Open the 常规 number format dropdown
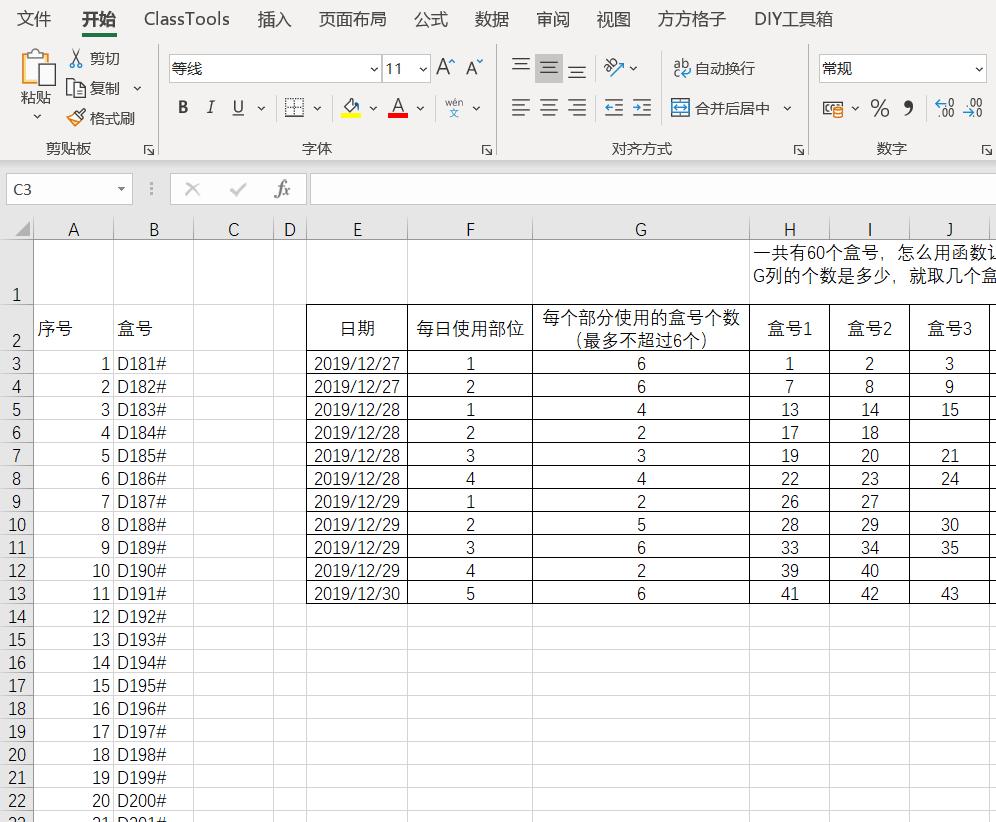The image size is (996, 822). (x=977, y=68)
